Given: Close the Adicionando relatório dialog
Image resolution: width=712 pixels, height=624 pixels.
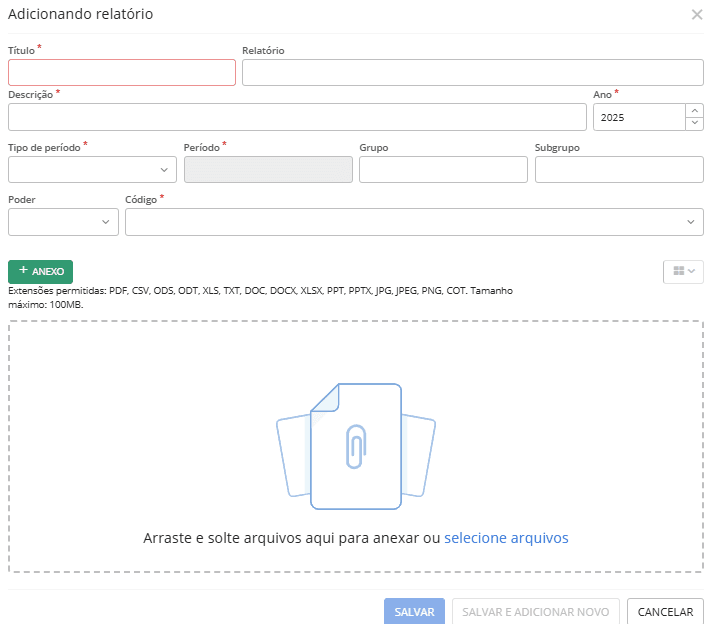Looking at the screenshot, I should pos(697,15).
